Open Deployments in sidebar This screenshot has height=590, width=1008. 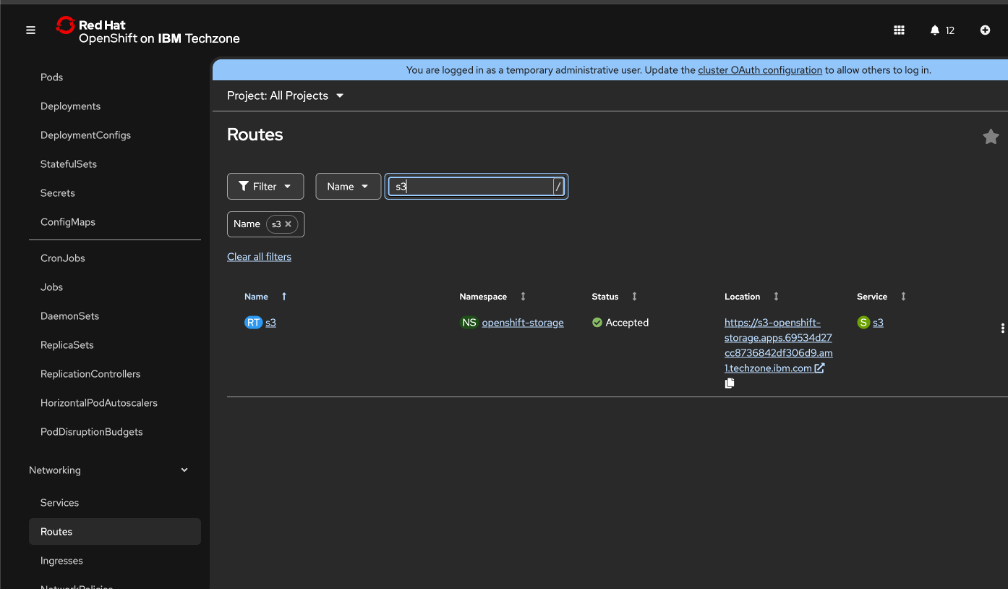point(70,106)
